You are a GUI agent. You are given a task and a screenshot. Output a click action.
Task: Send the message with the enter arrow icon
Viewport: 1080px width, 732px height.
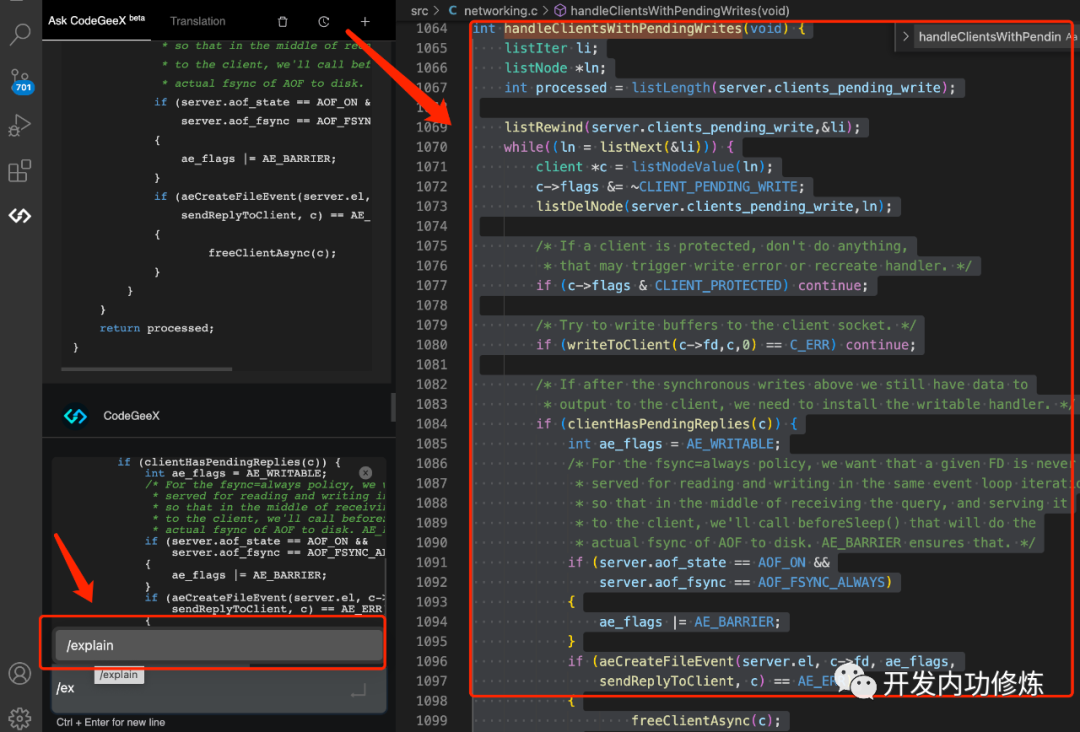pos(358,690)
